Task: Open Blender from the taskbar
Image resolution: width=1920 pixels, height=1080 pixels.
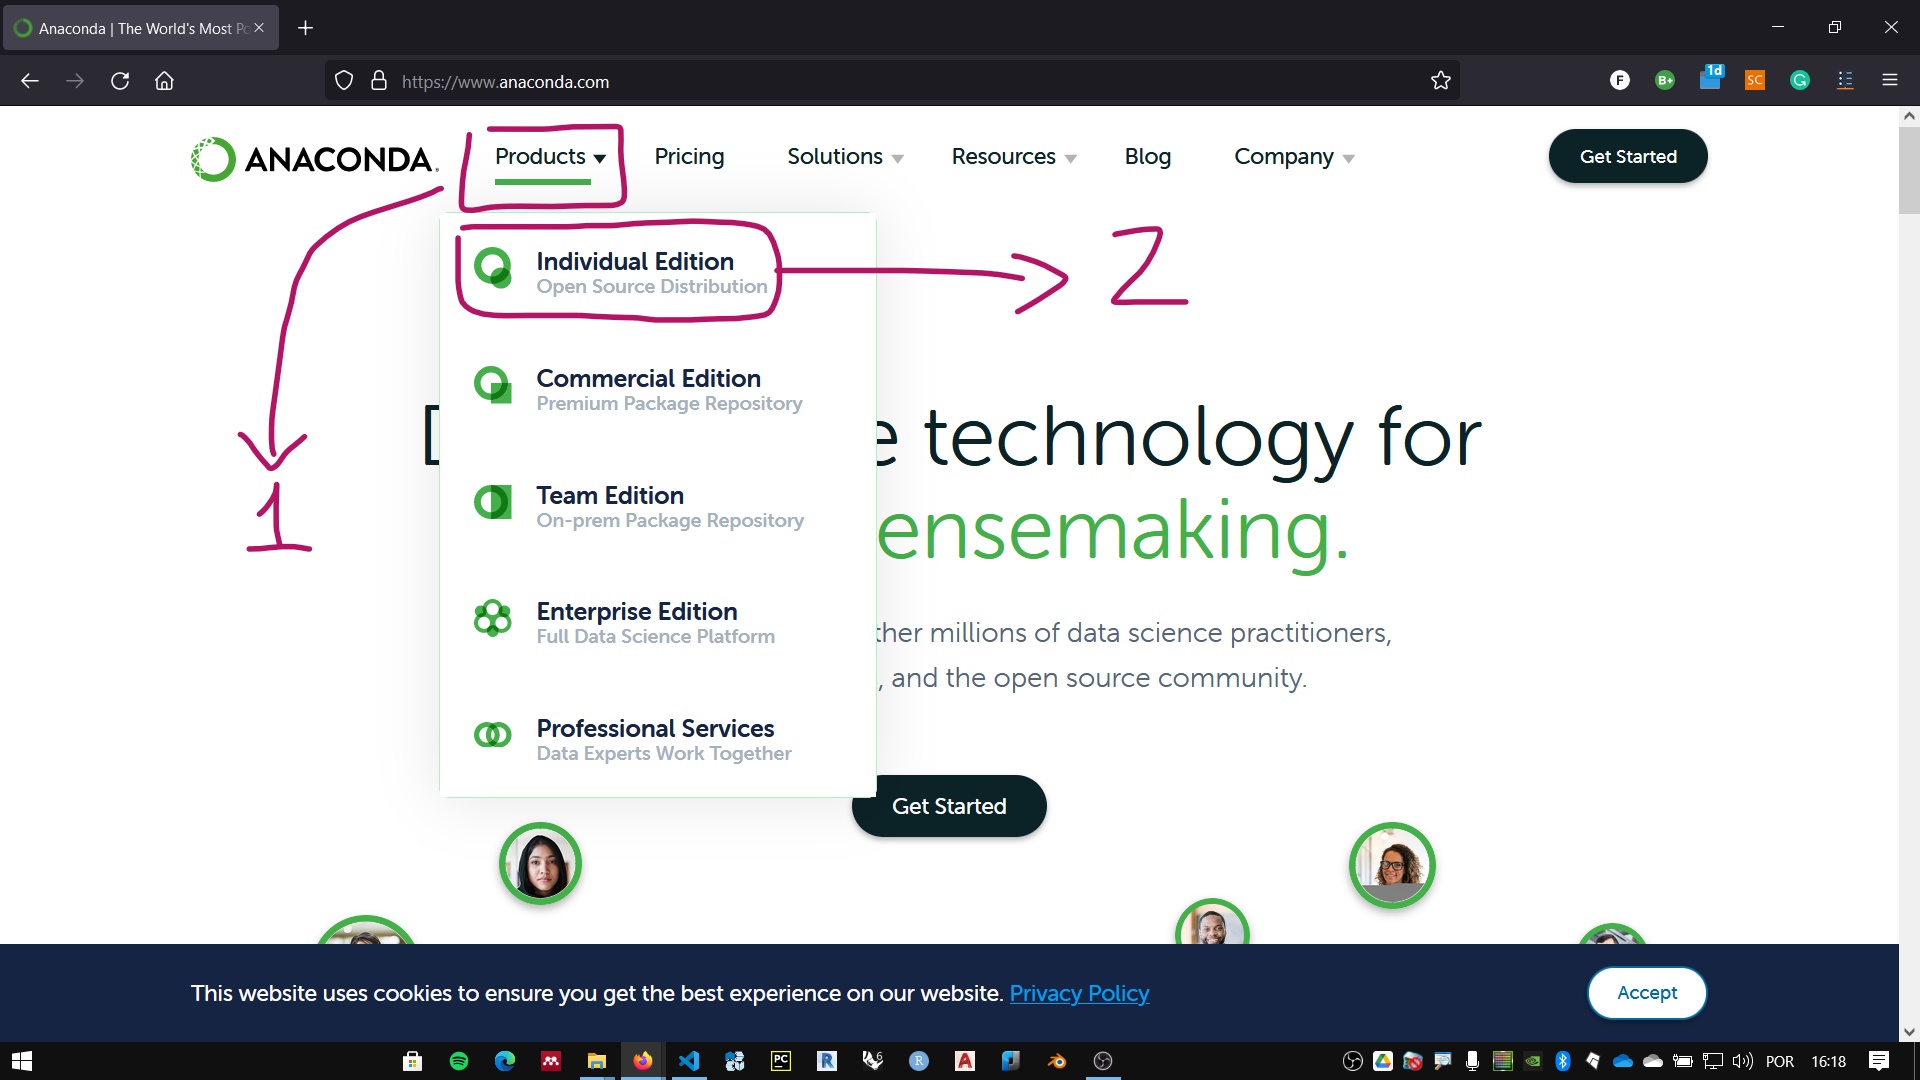Action: tap(1057, 1061)
